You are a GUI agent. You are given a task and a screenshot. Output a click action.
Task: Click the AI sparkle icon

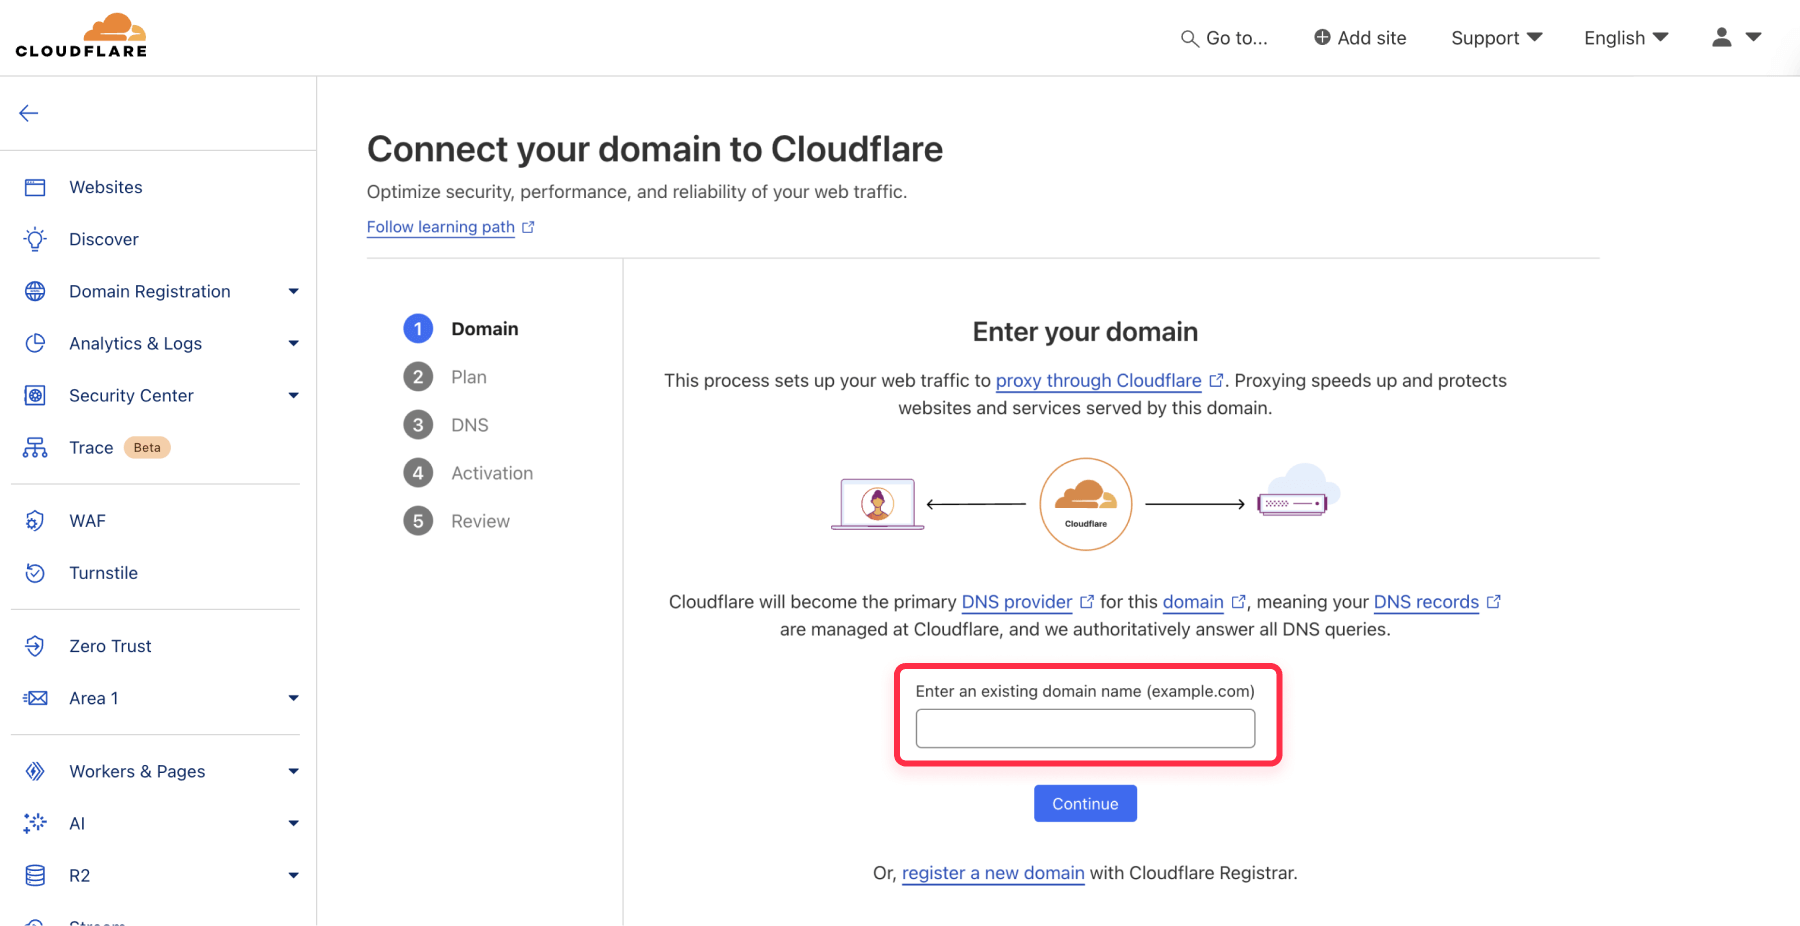click(35, 823)
